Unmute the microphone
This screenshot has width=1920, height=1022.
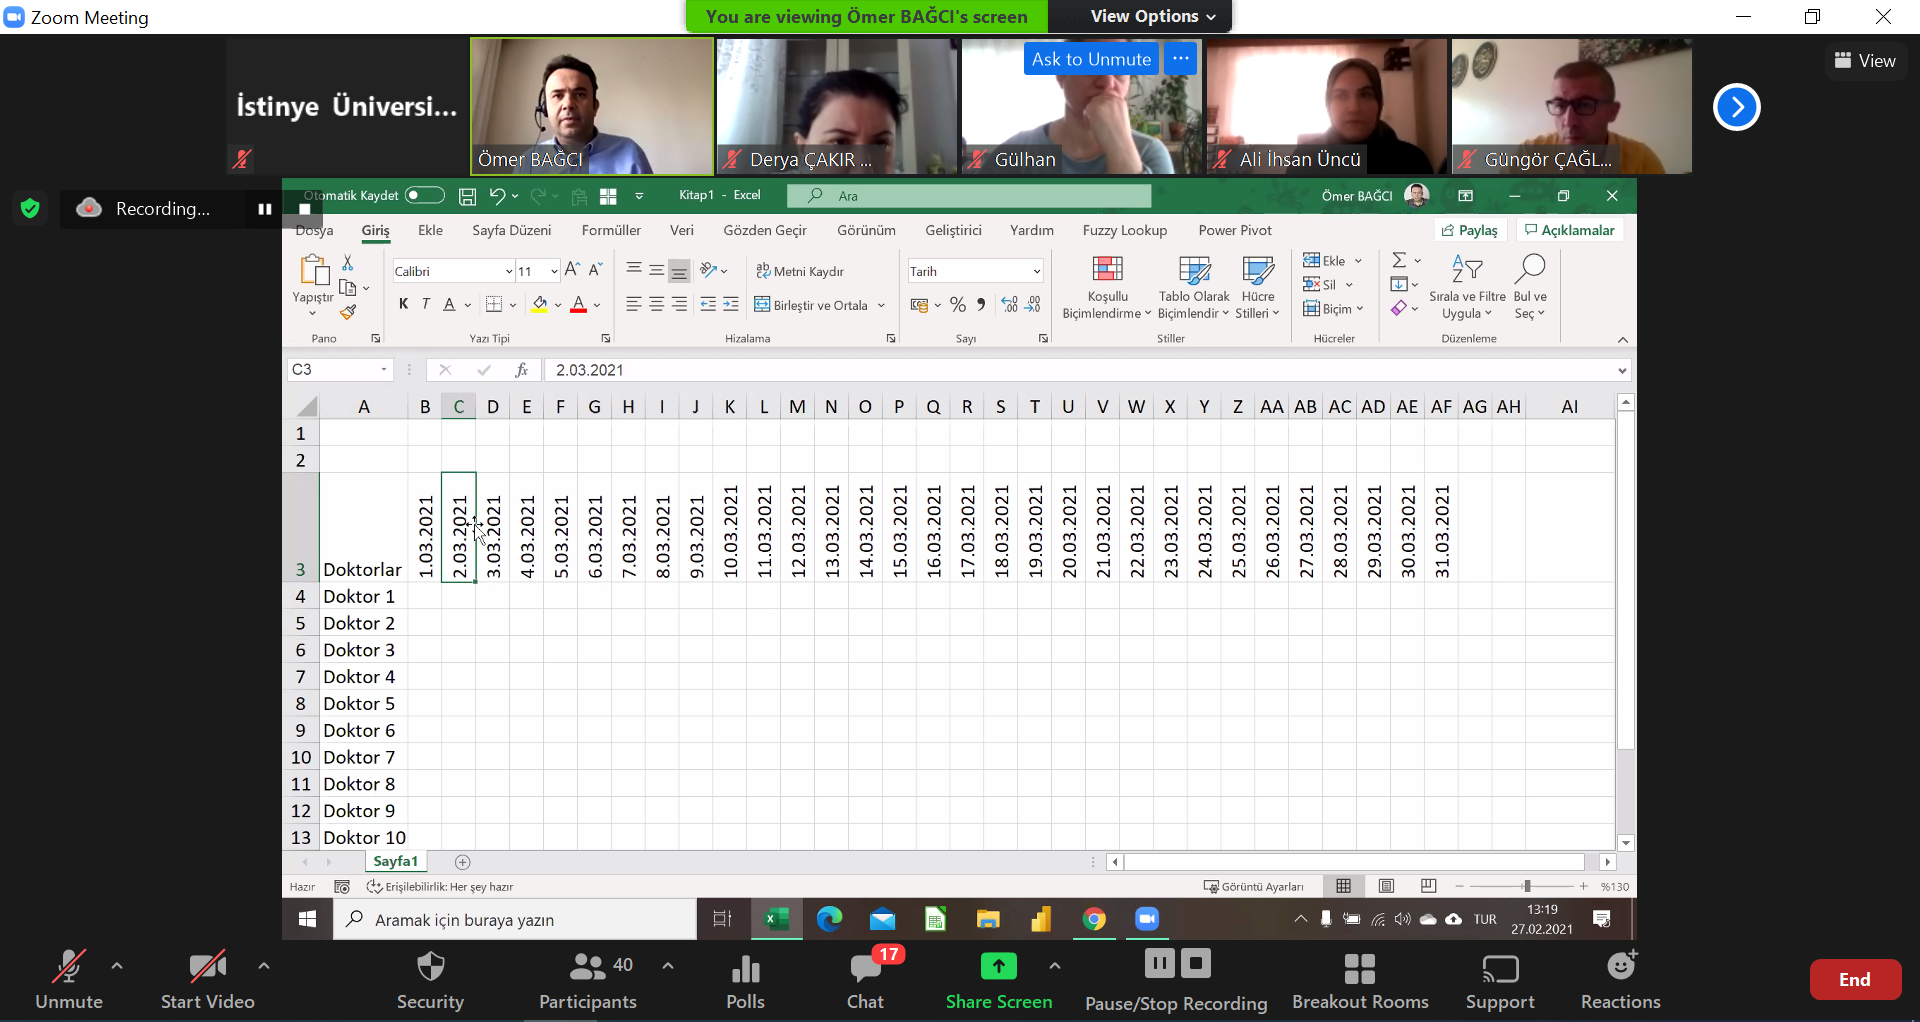pos(68,967)
